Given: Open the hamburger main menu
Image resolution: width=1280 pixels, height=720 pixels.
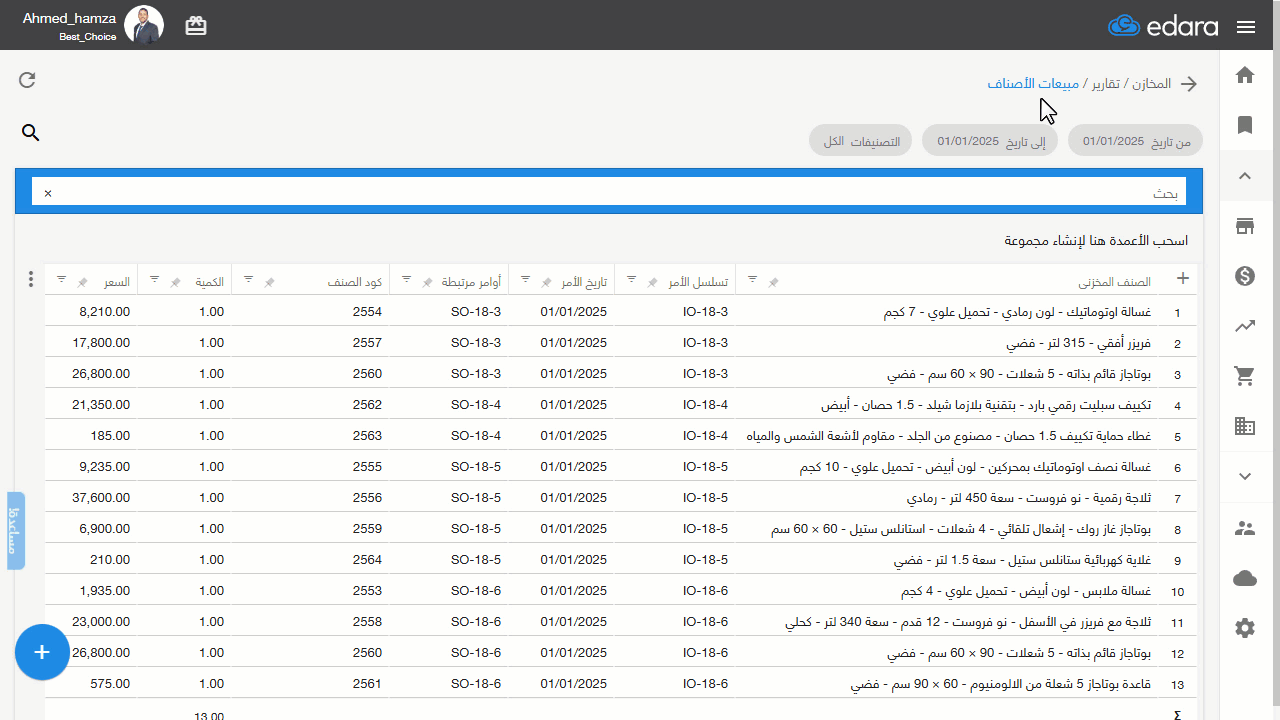Looking at the screenshot, I should (1246, 27).
